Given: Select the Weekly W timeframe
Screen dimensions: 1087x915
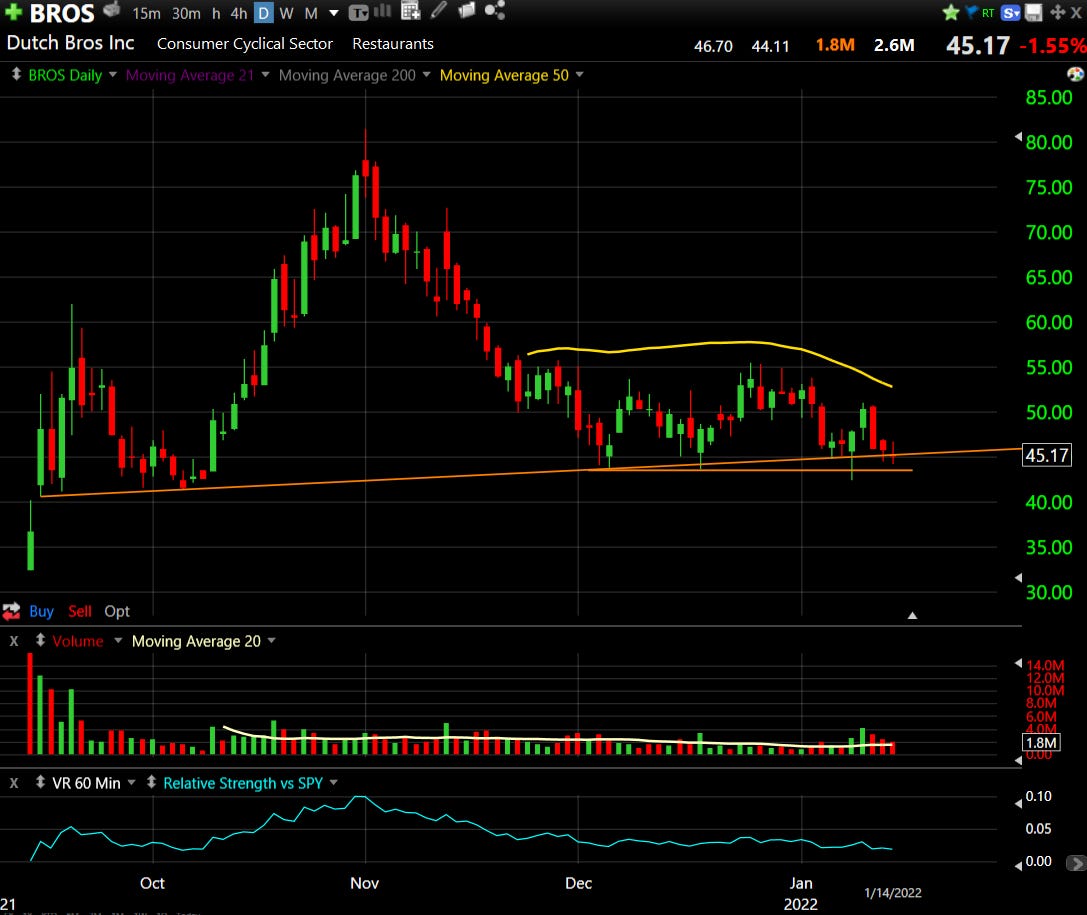Looking at the screenshot, I should coord(287,13).
